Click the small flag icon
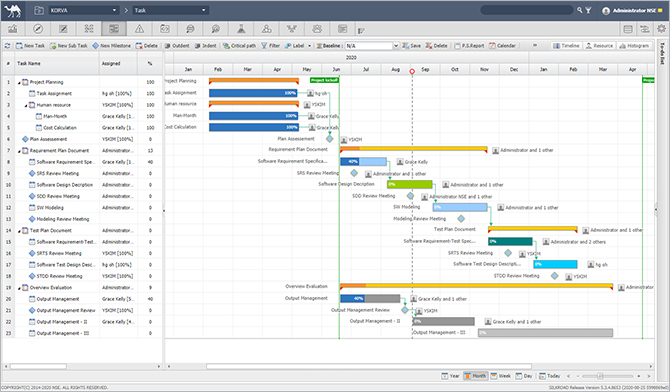This screenshot has height=392, width=670. tap(361, 30)
